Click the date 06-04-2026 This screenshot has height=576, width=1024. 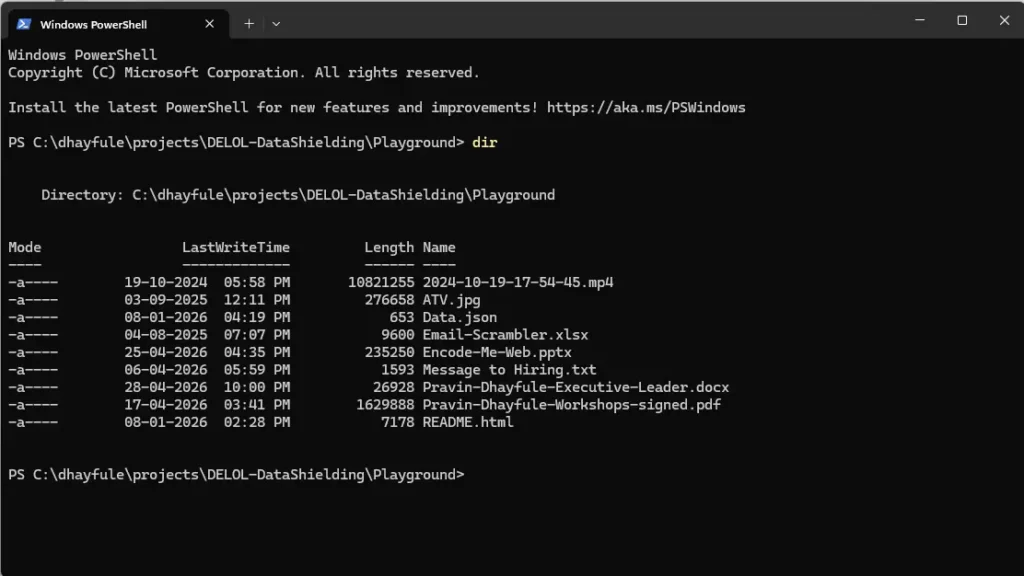(166, 370)
